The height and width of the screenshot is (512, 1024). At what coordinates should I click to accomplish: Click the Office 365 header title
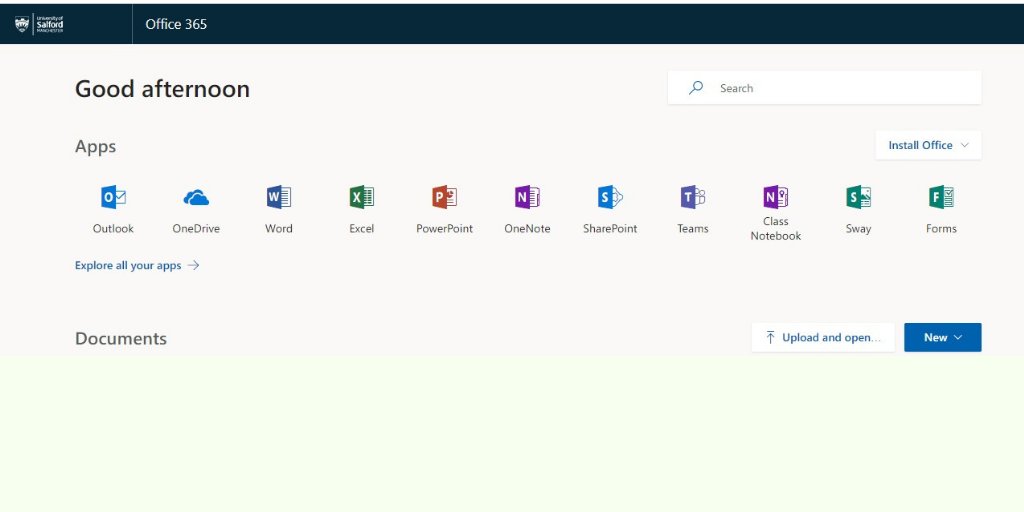(176, 24)
